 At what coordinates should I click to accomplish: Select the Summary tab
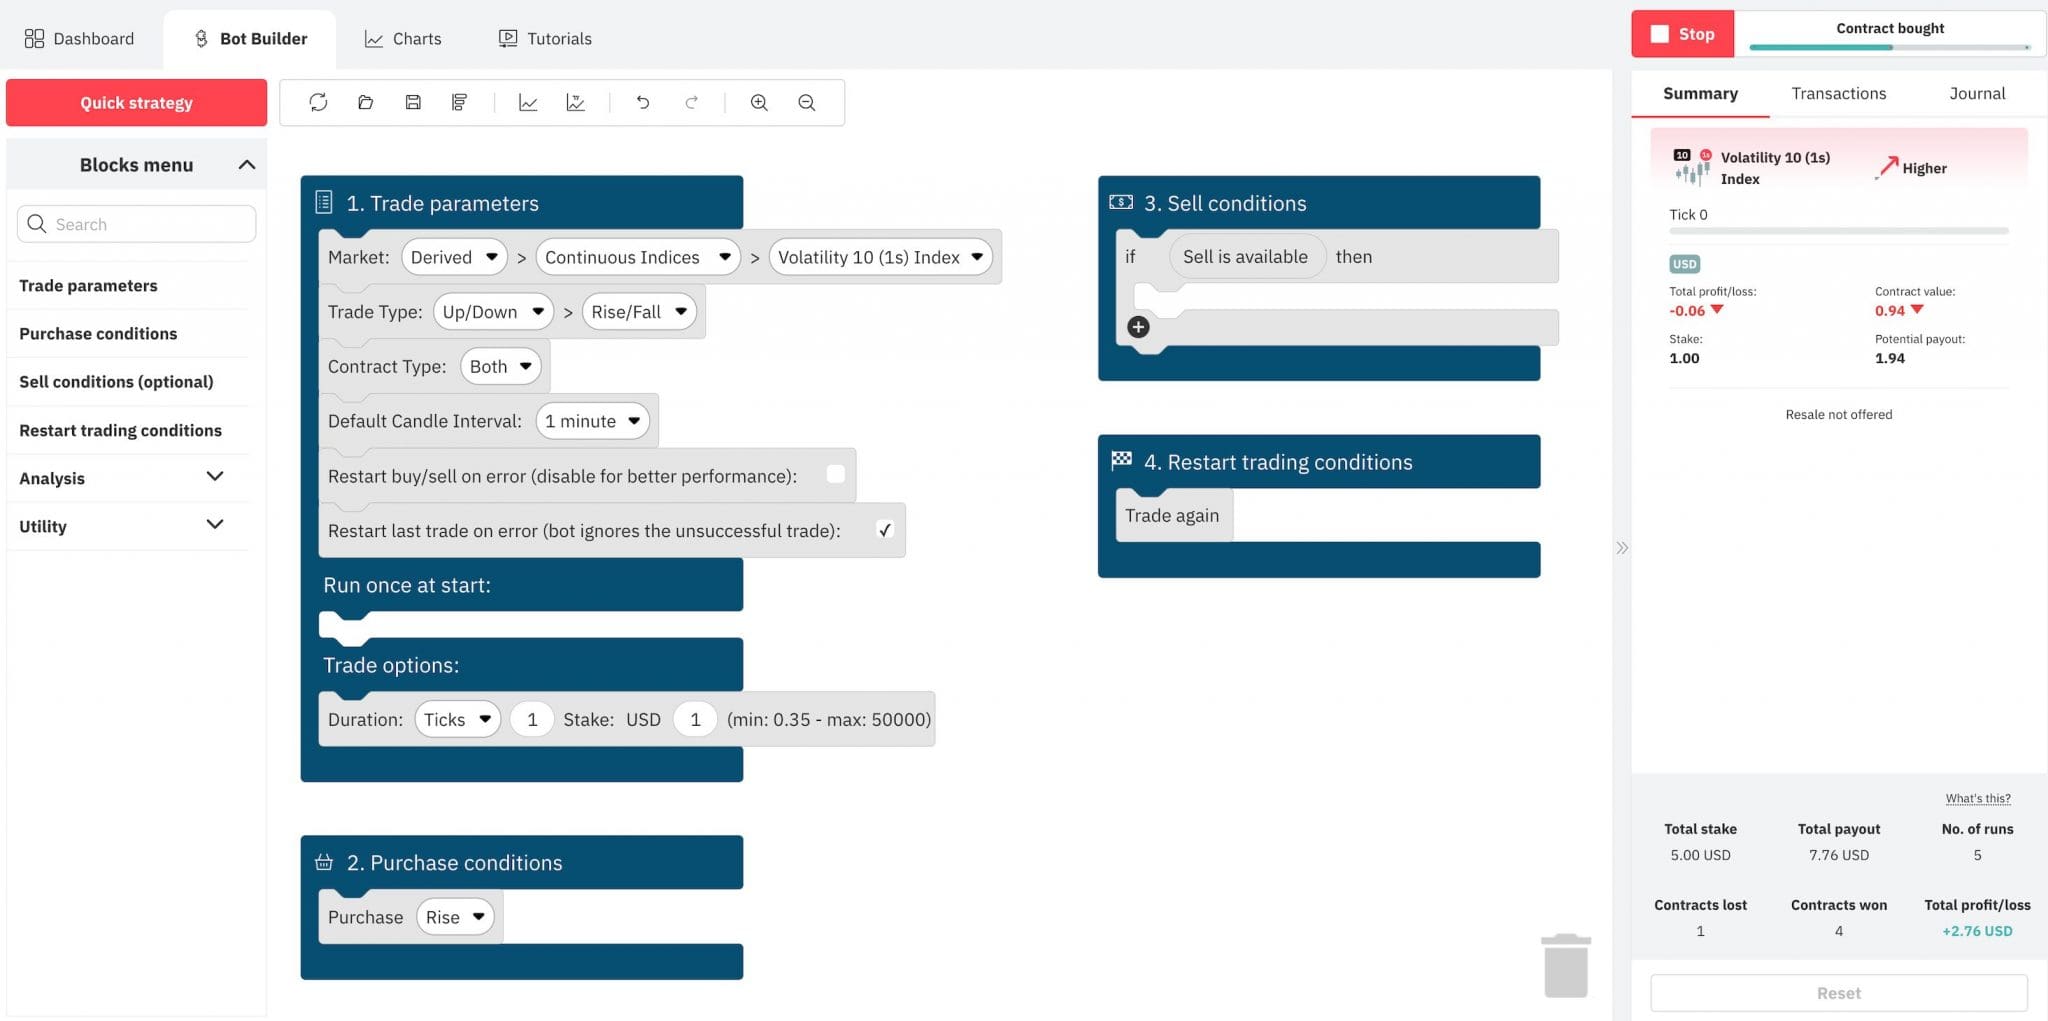pyautogui.click(x=1700, y=93)
